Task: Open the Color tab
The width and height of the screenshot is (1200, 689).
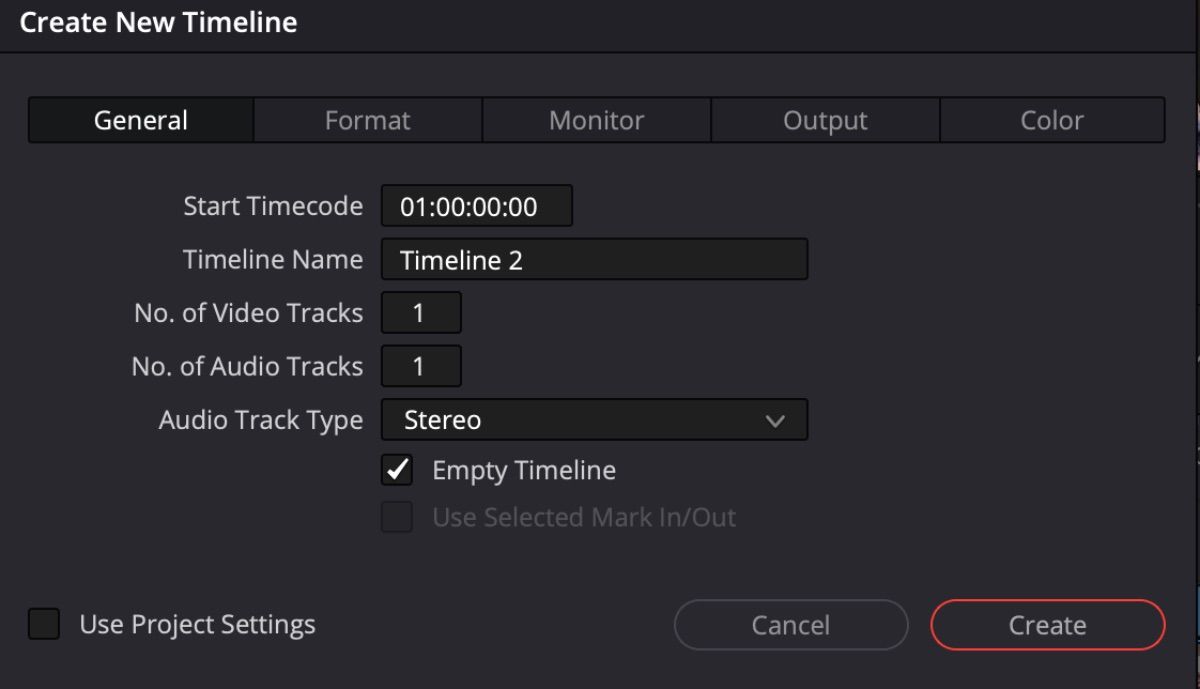Action: 1051,120
